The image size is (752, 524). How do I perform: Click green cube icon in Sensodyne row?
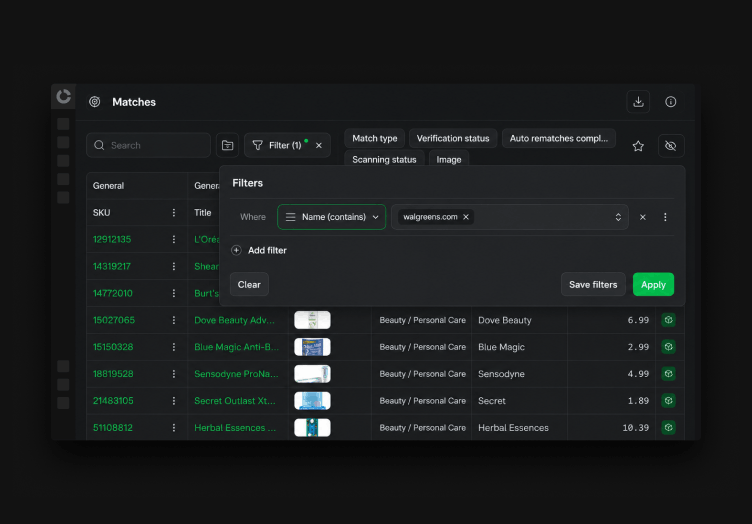click(669, 373)
